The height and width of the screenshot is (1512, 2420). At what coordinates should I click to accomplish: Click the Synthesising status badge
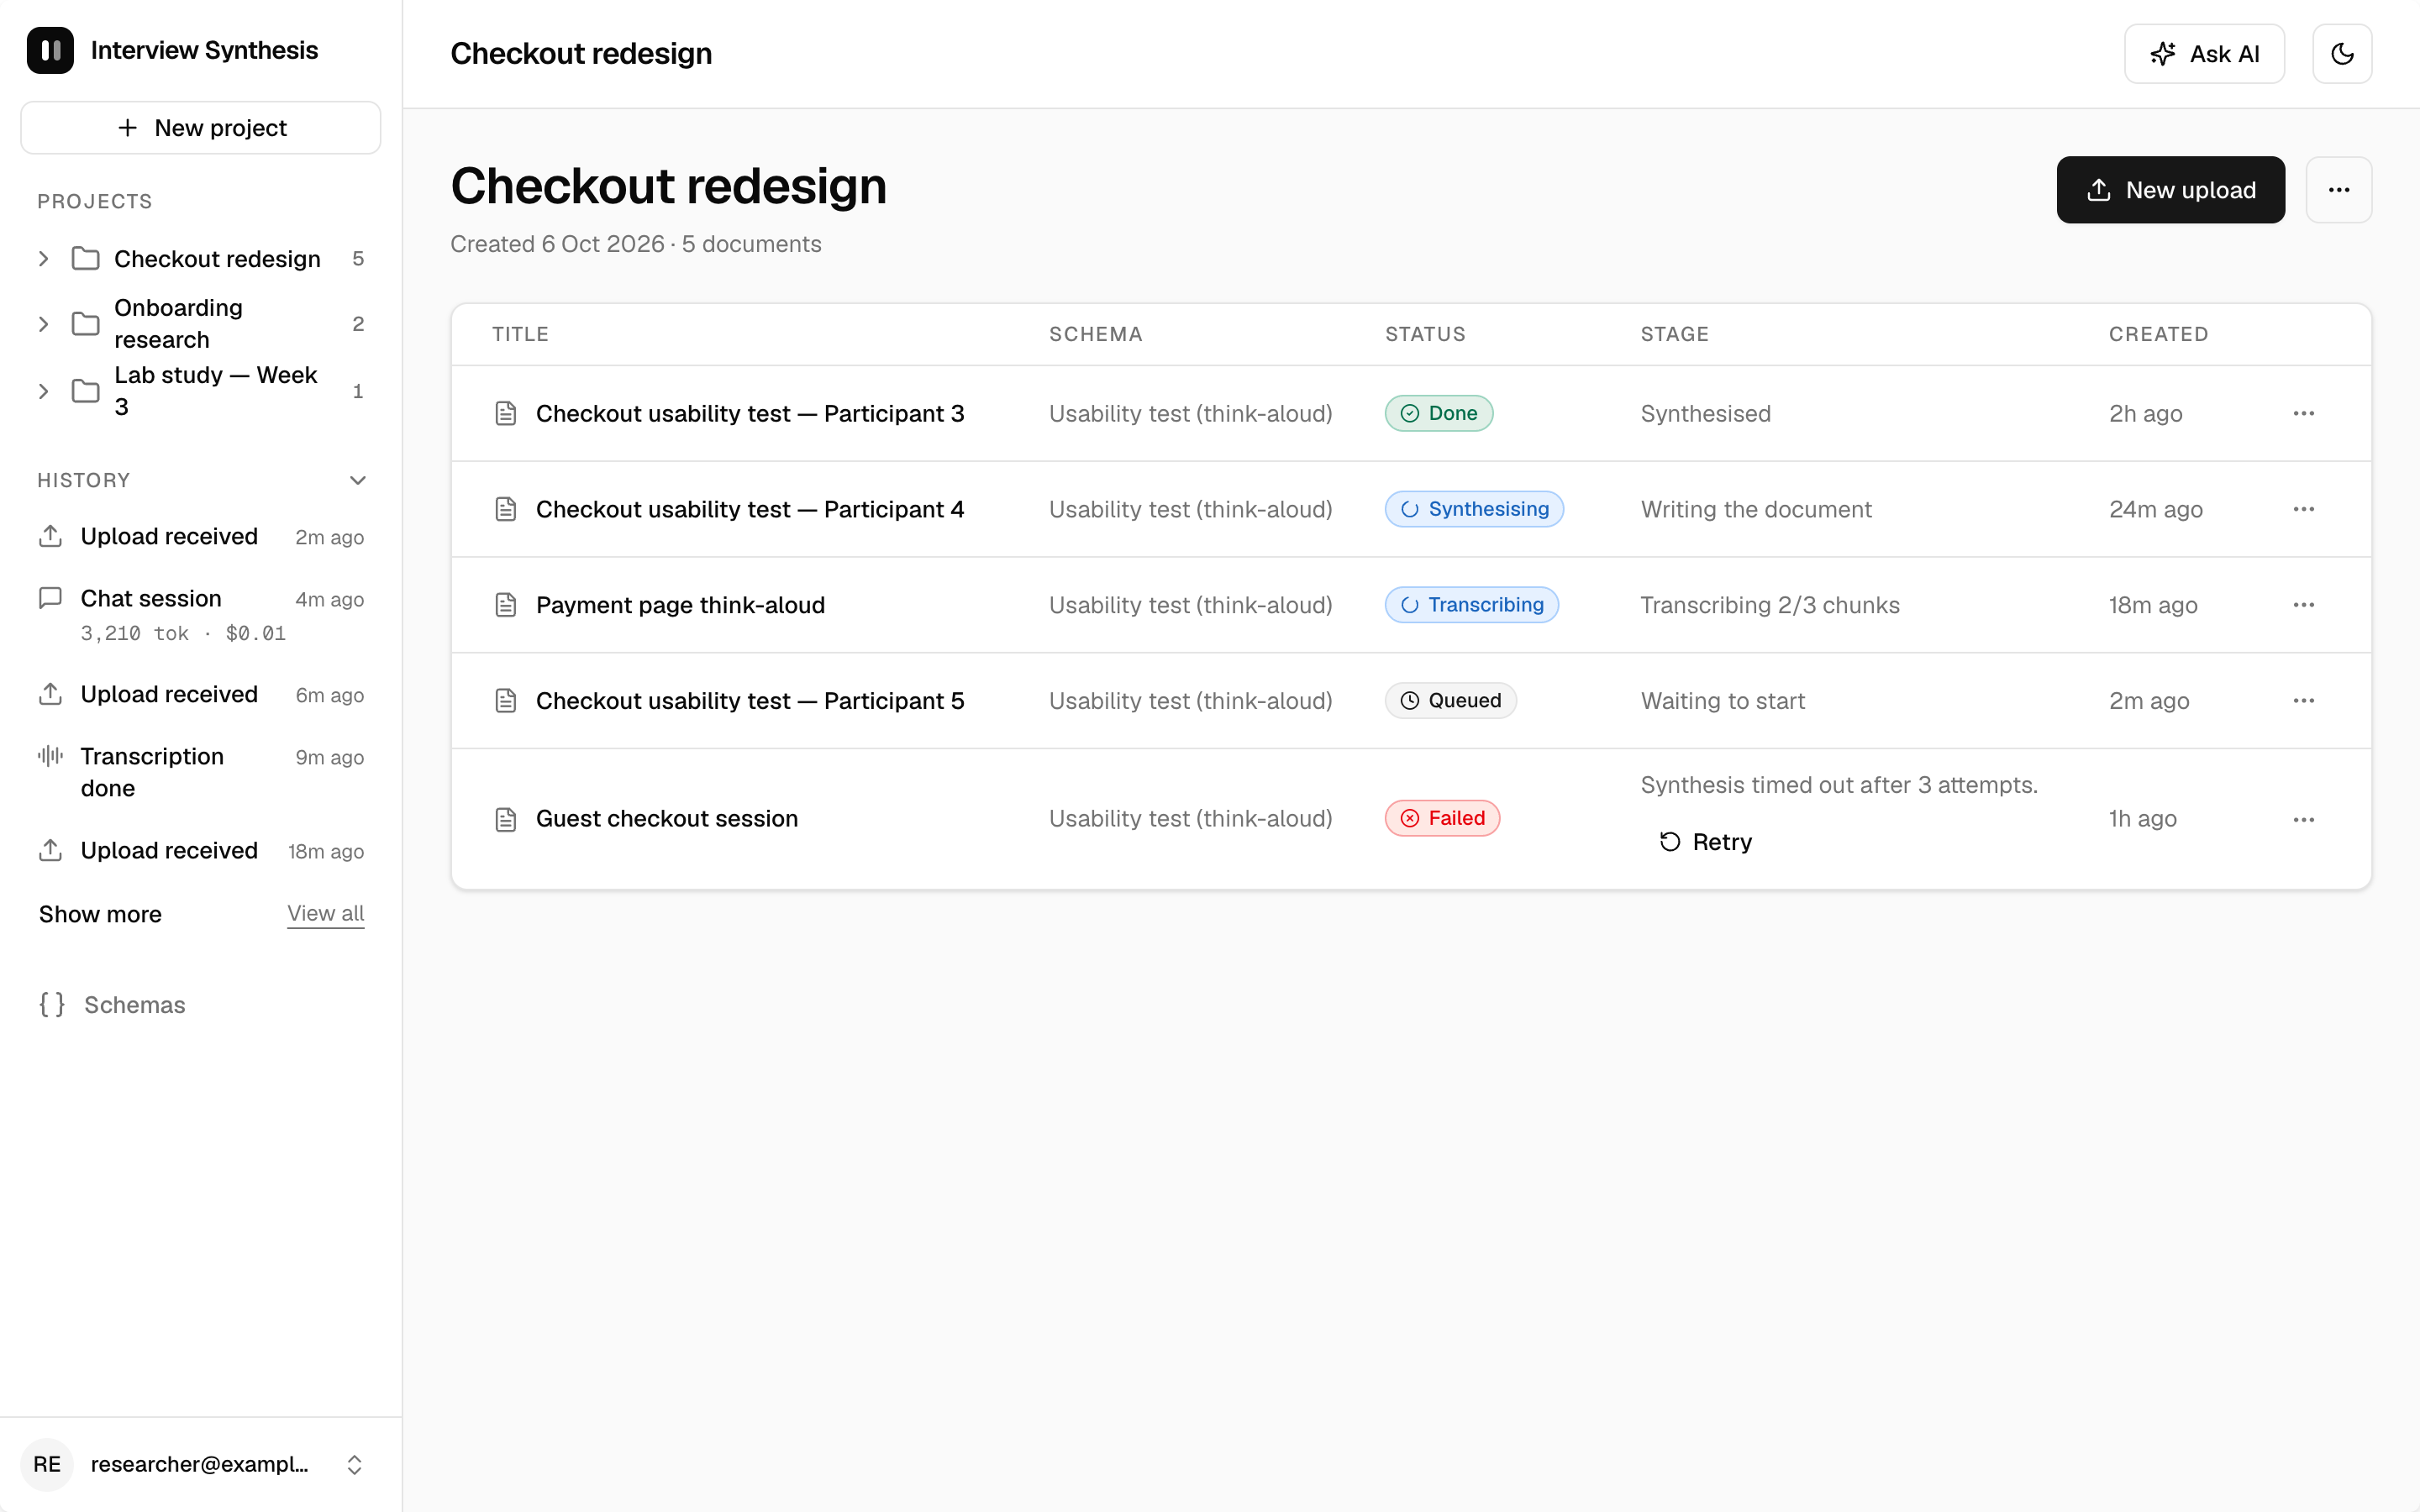[x=1474, y=510]
